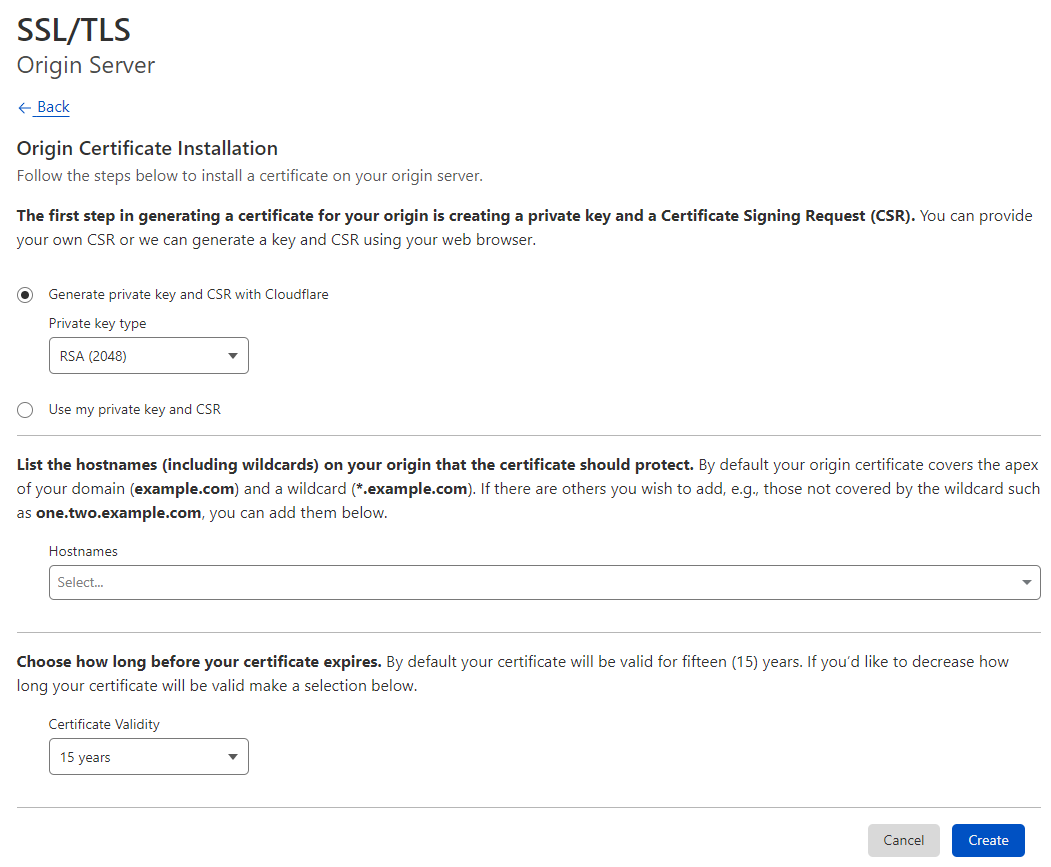Expand the Hostnames list using its arrow icon
The width and height of the screenshot is (1051, 867).
tap(1026, 583)
